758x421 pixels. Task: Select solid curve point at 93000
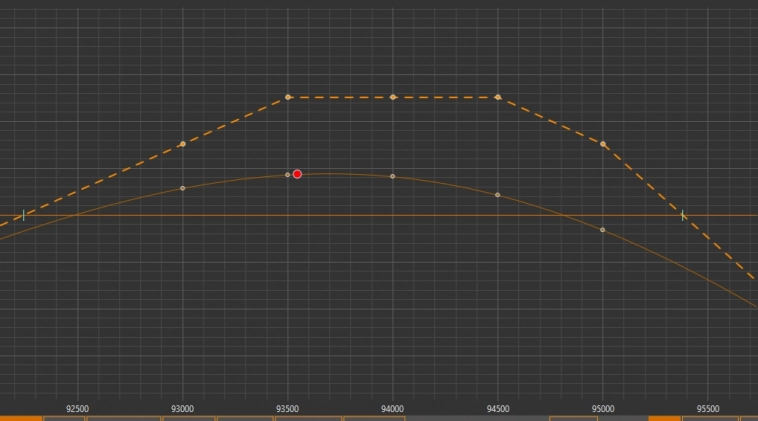click(183, 188)
